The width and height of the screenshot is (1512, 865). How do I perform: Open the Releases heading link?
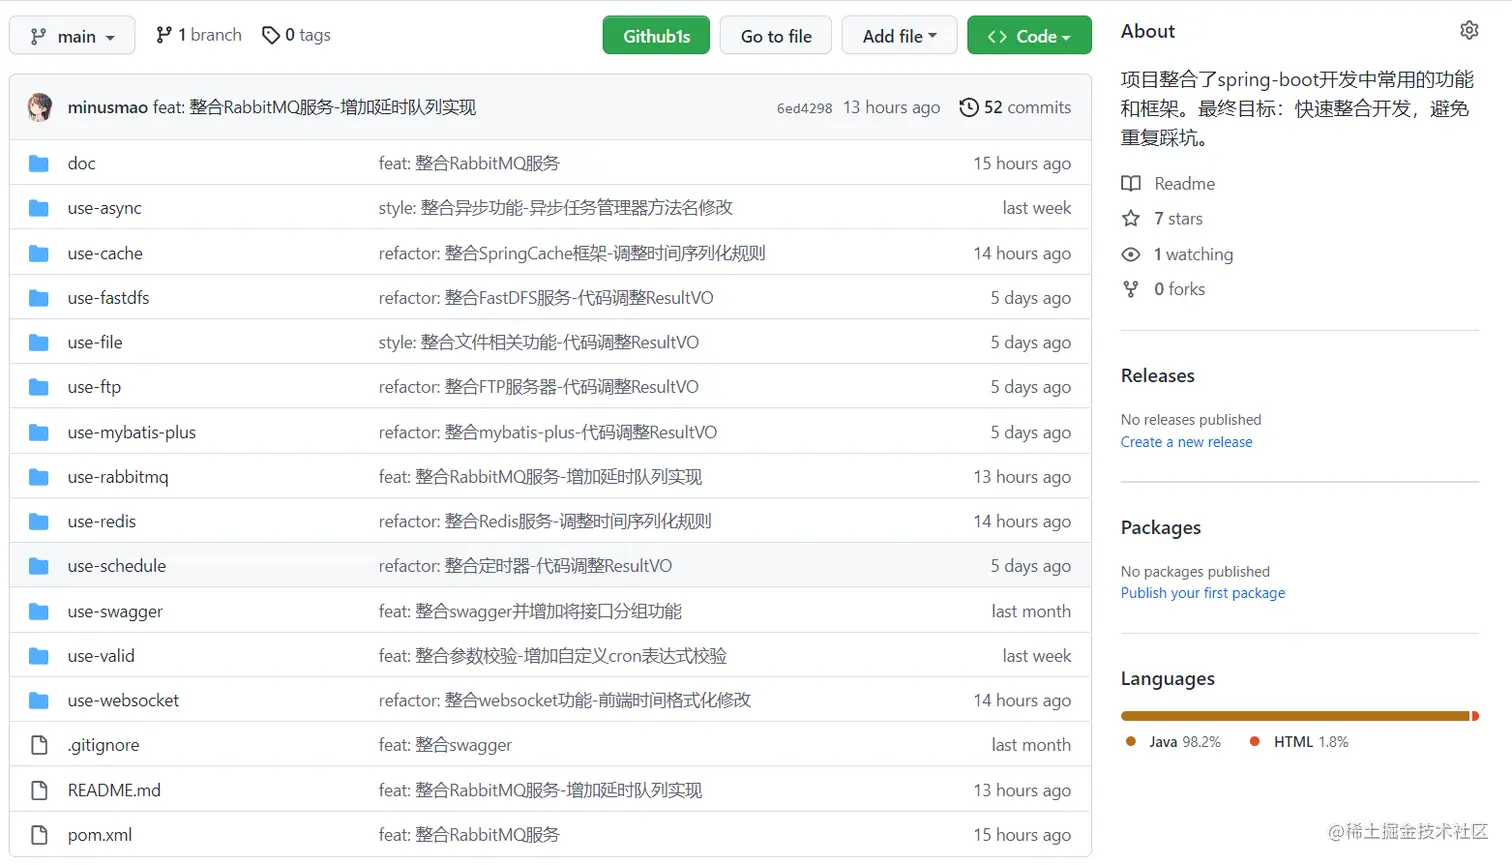coord(1158,376)
